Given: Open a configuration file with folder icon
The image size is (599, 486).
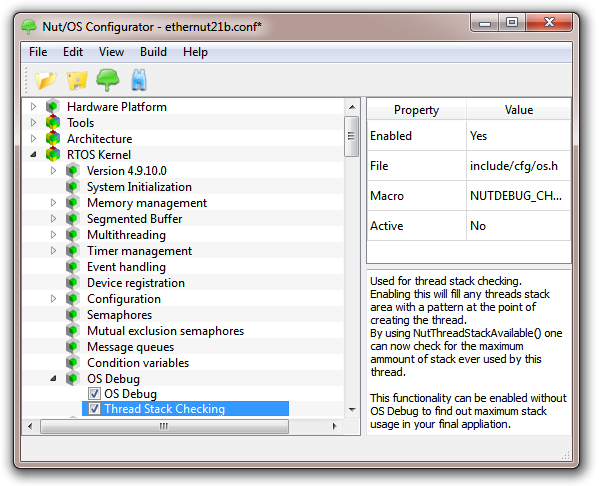Looking at the screenshot, I should [45, 80].
